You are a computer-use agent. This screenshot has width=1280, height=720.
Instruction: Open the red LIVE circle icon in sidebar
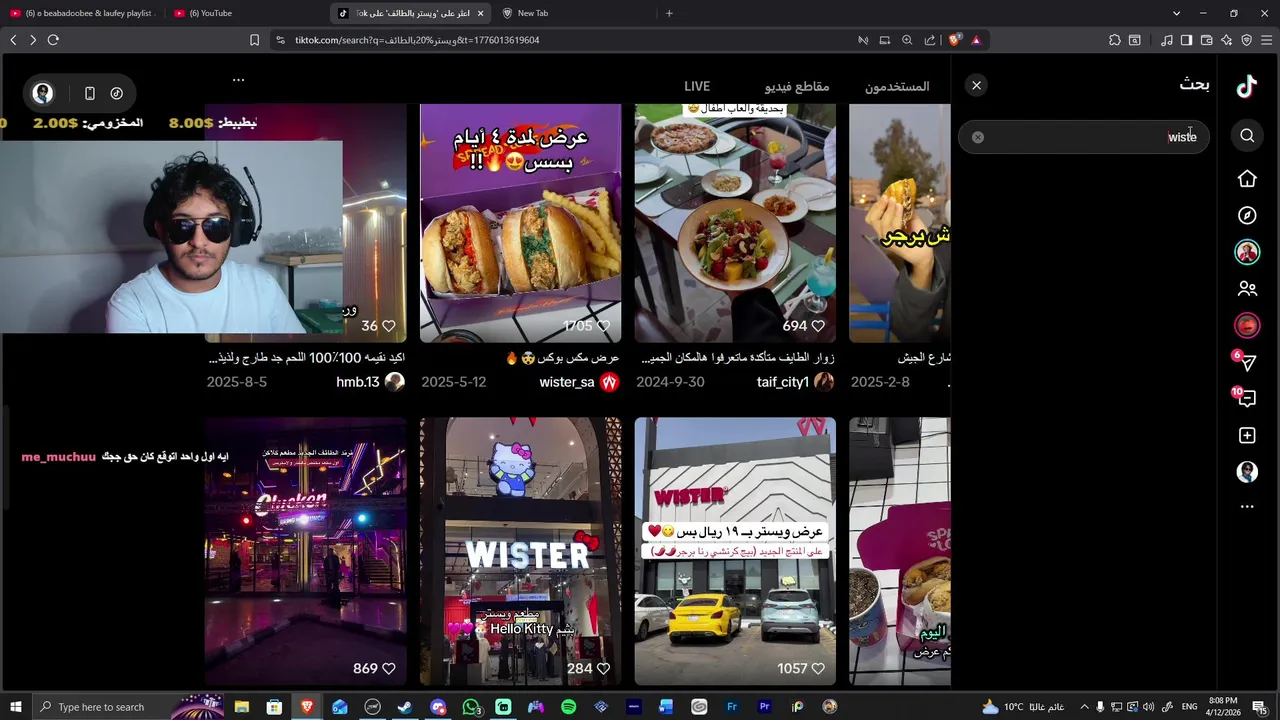1247,325
